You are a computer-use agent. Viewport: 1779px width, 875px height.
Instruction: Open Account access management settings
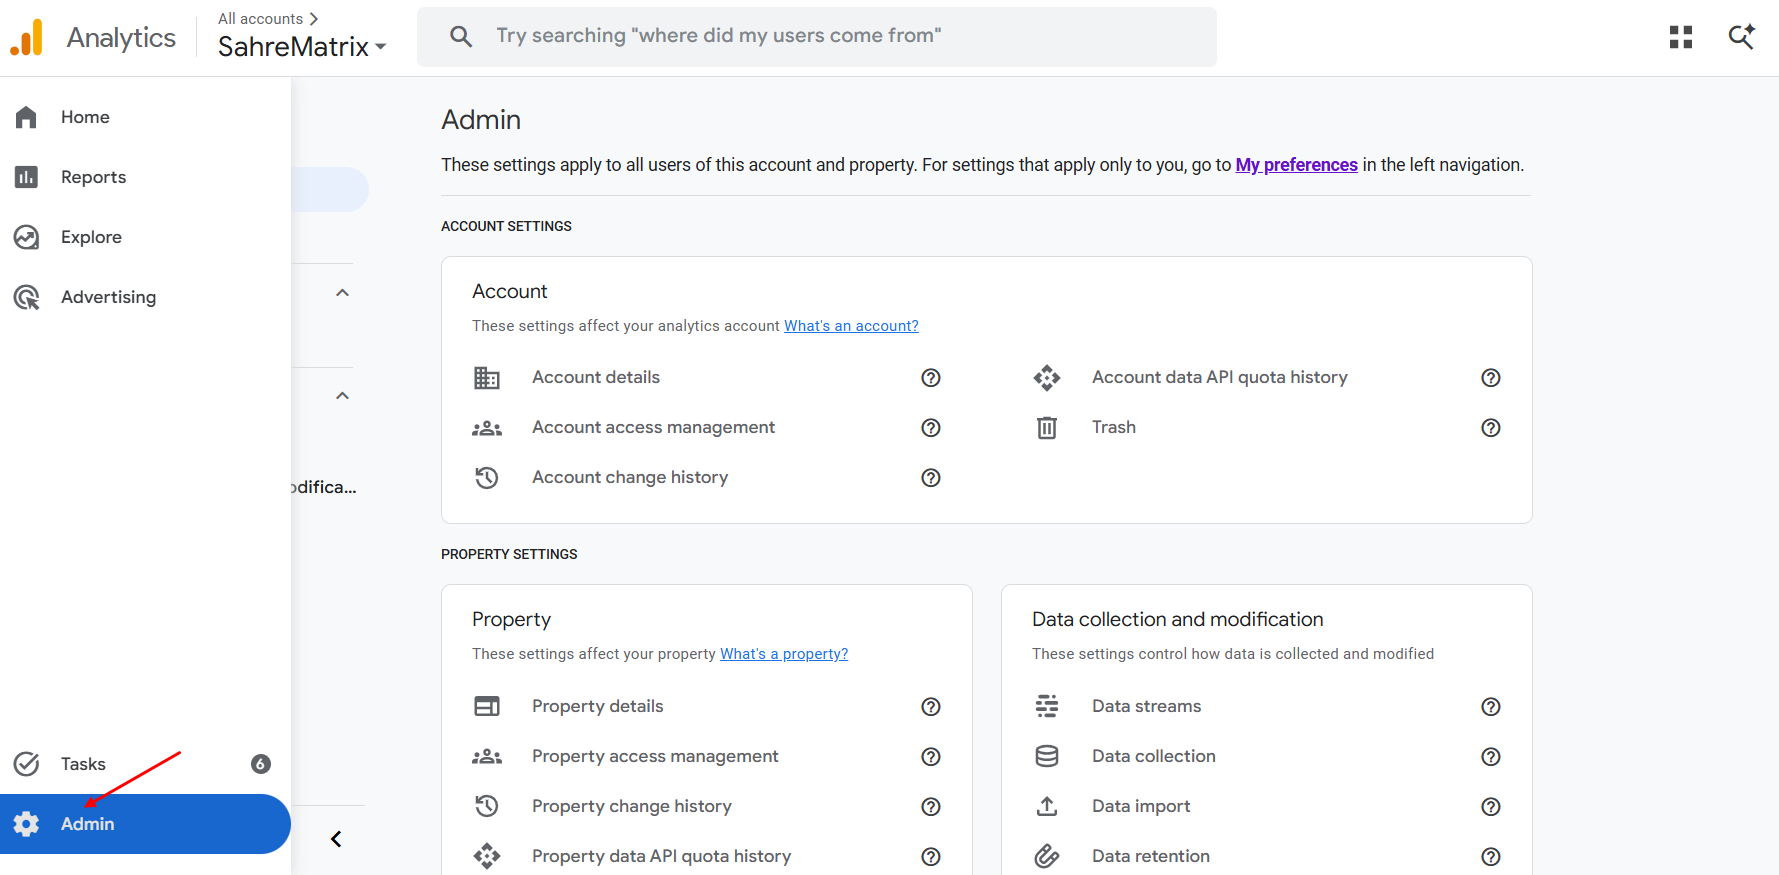[x=653, y=427]
